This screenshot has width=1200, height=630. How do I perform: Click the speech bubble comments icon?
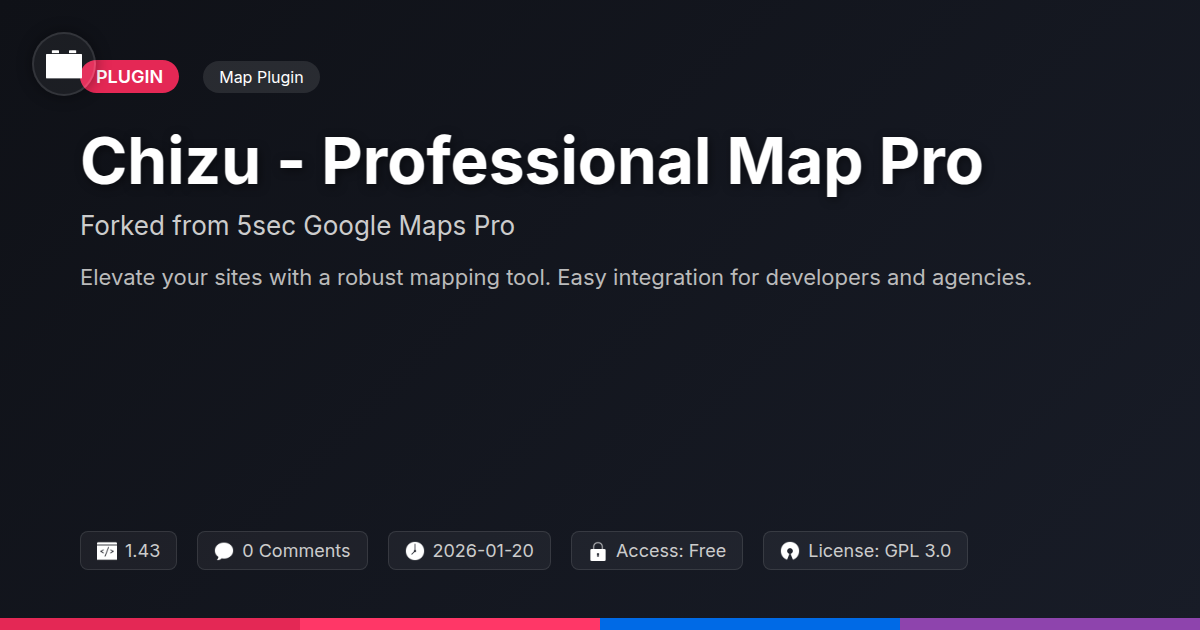point(224,551)
